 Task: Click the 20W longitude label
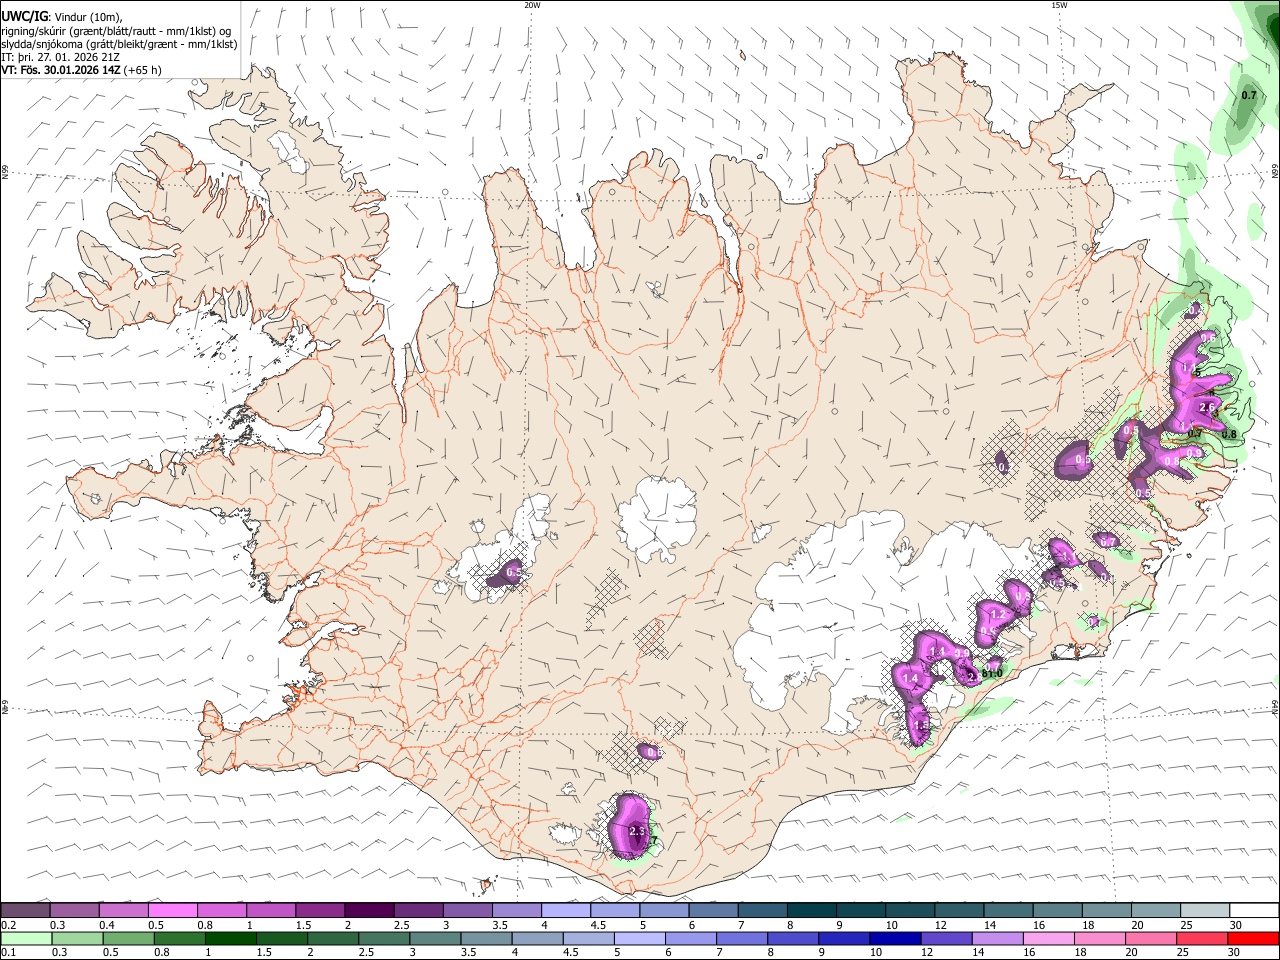[532, 5]
